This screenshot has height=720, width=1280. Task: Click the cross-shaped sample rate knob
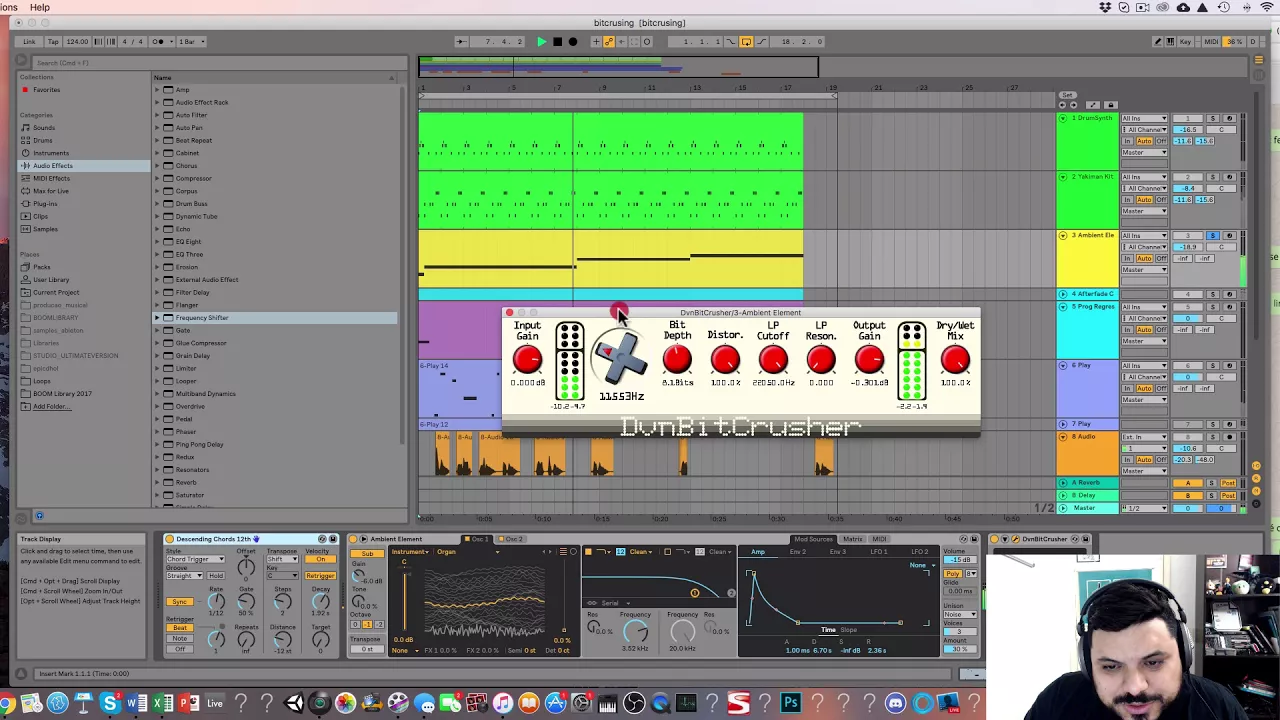621,358
